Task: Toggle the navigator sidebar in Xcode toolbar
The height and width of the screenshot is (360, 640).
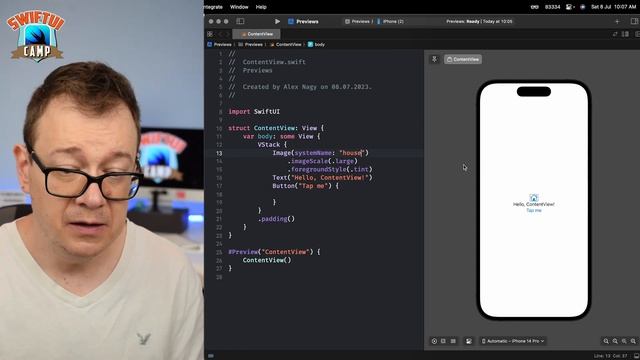Action: (x=240, y=21)
